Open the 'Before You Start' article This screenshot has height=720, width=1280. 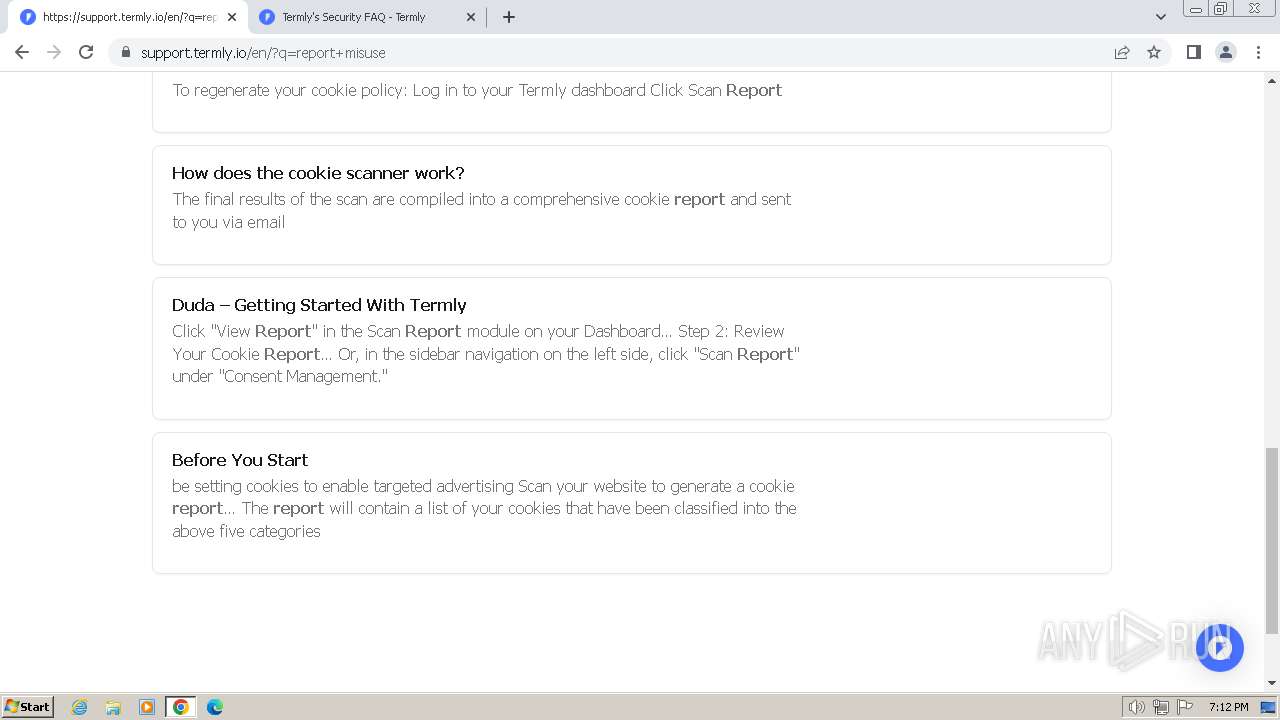(x=240, y=460)
